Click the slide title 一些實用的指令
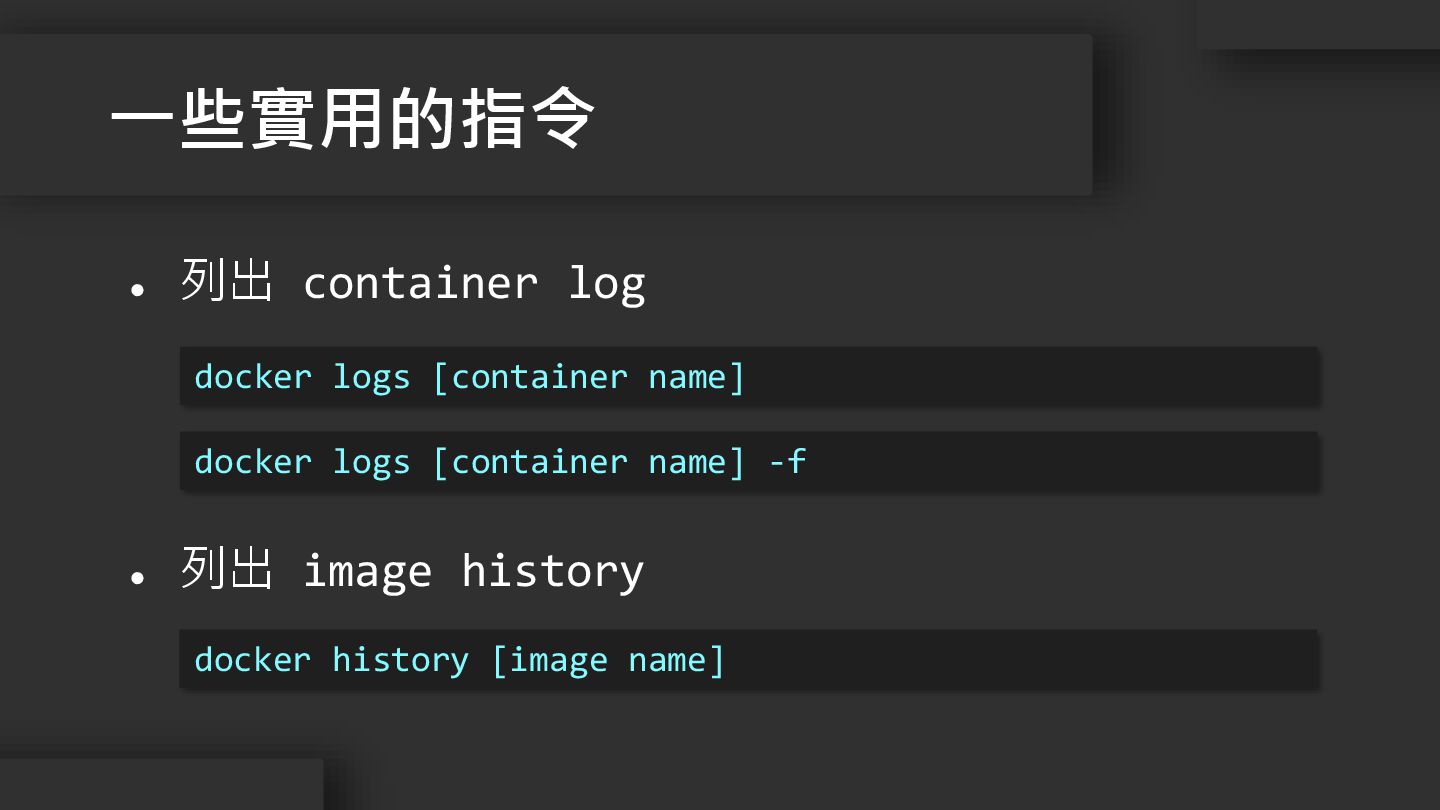 click(352, 118)
